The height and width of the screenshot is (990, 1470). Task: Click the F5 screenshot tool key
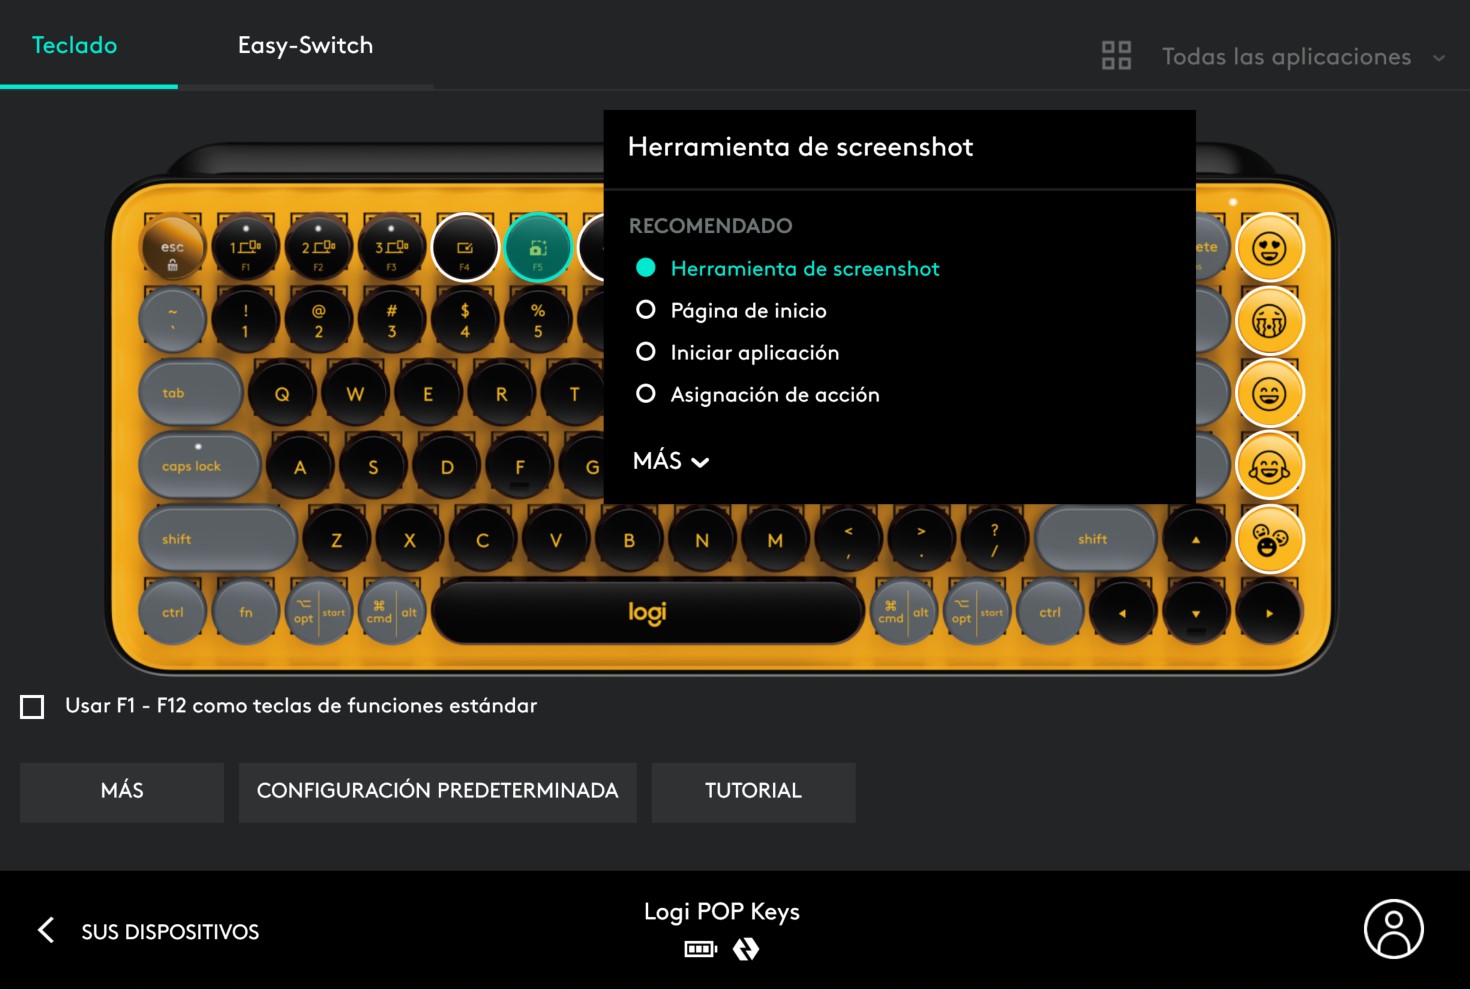[x=538, y=248]
